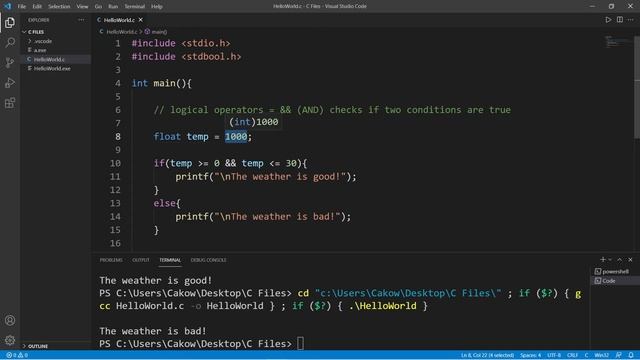This screenshot has height=360, width=640.
Task: Click the code minimap overview
Action: coord(618,42)
